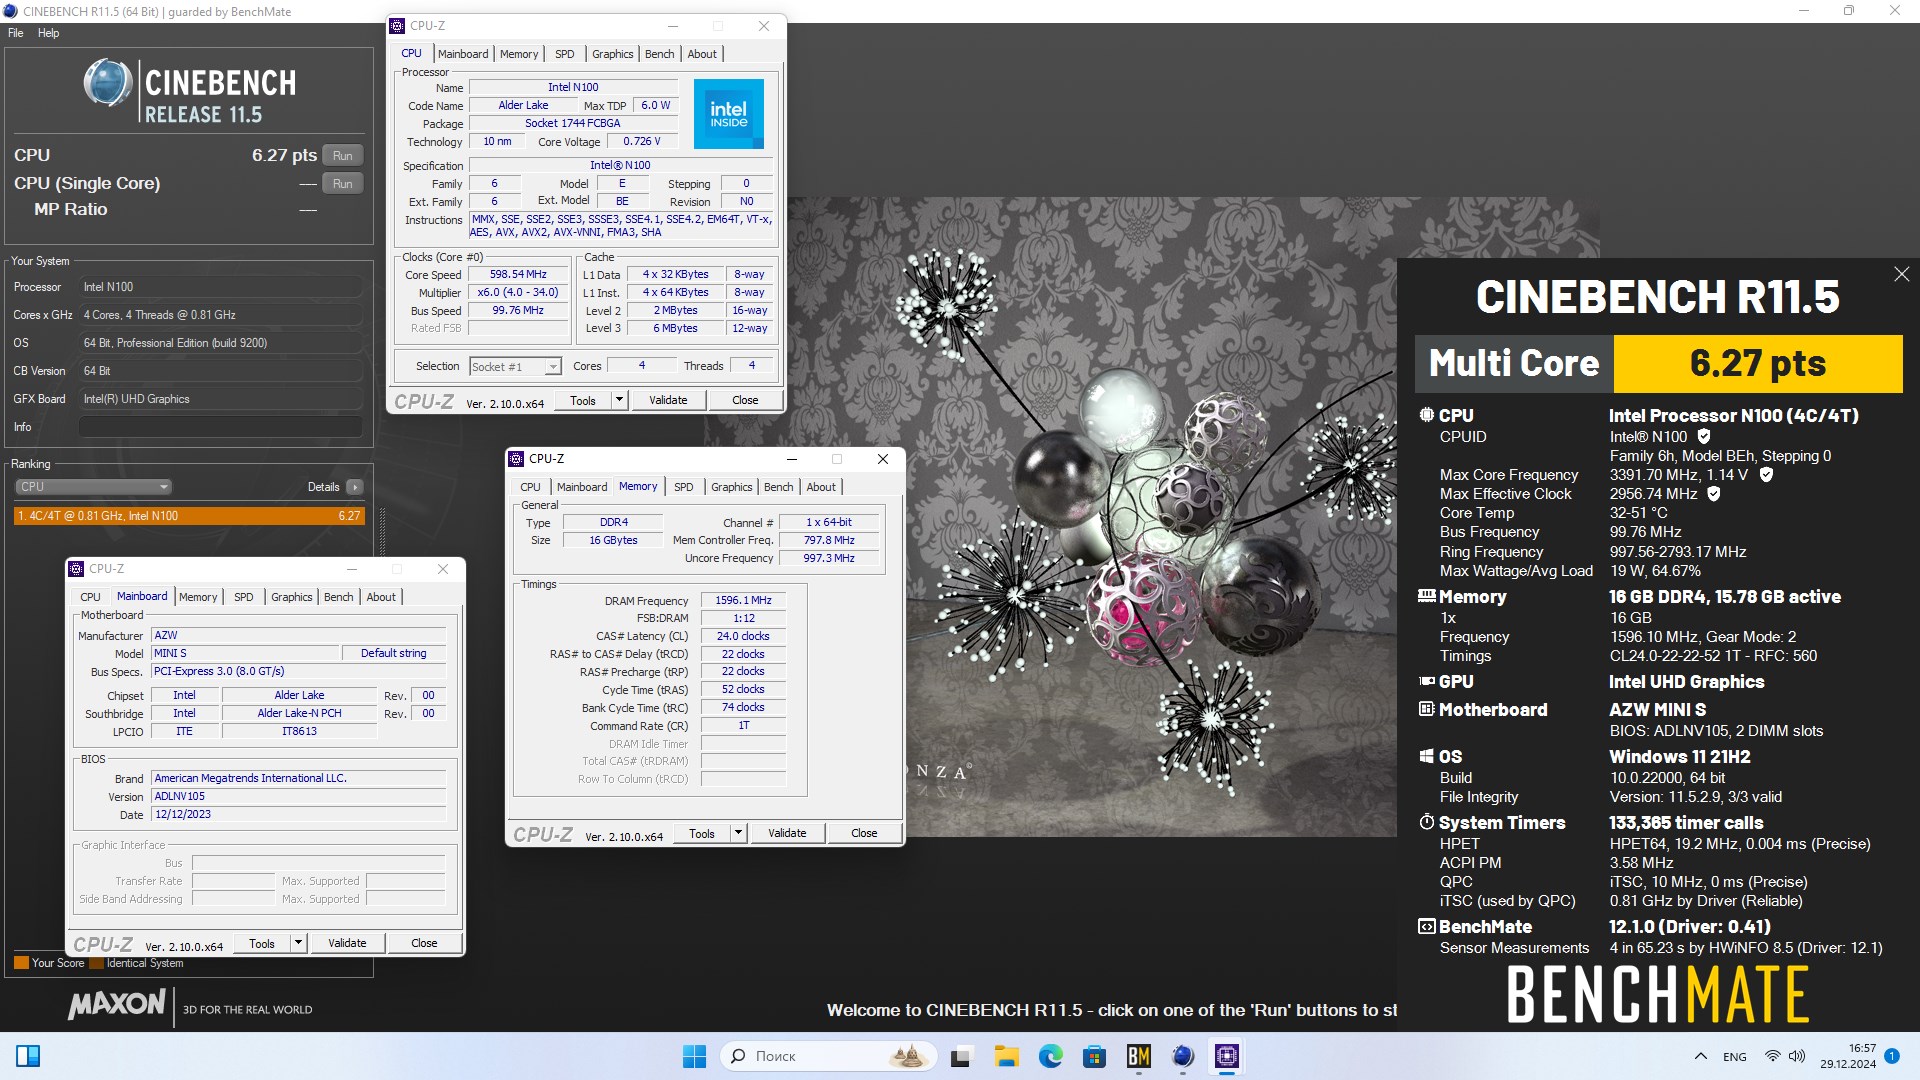Click the MAXON logo at bottom
The width and height of the screenshot is (1920, 1080).
coord(117,1005)
